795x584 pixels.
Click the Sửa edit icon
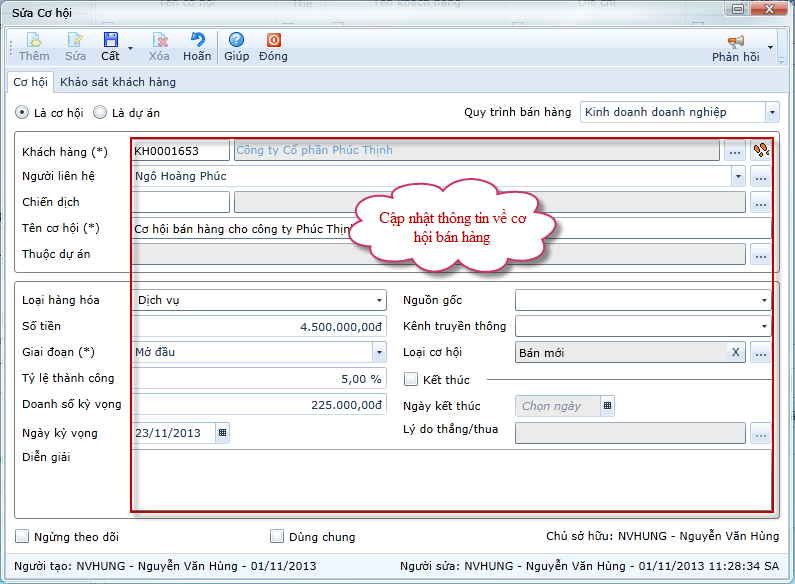(75, 41)
